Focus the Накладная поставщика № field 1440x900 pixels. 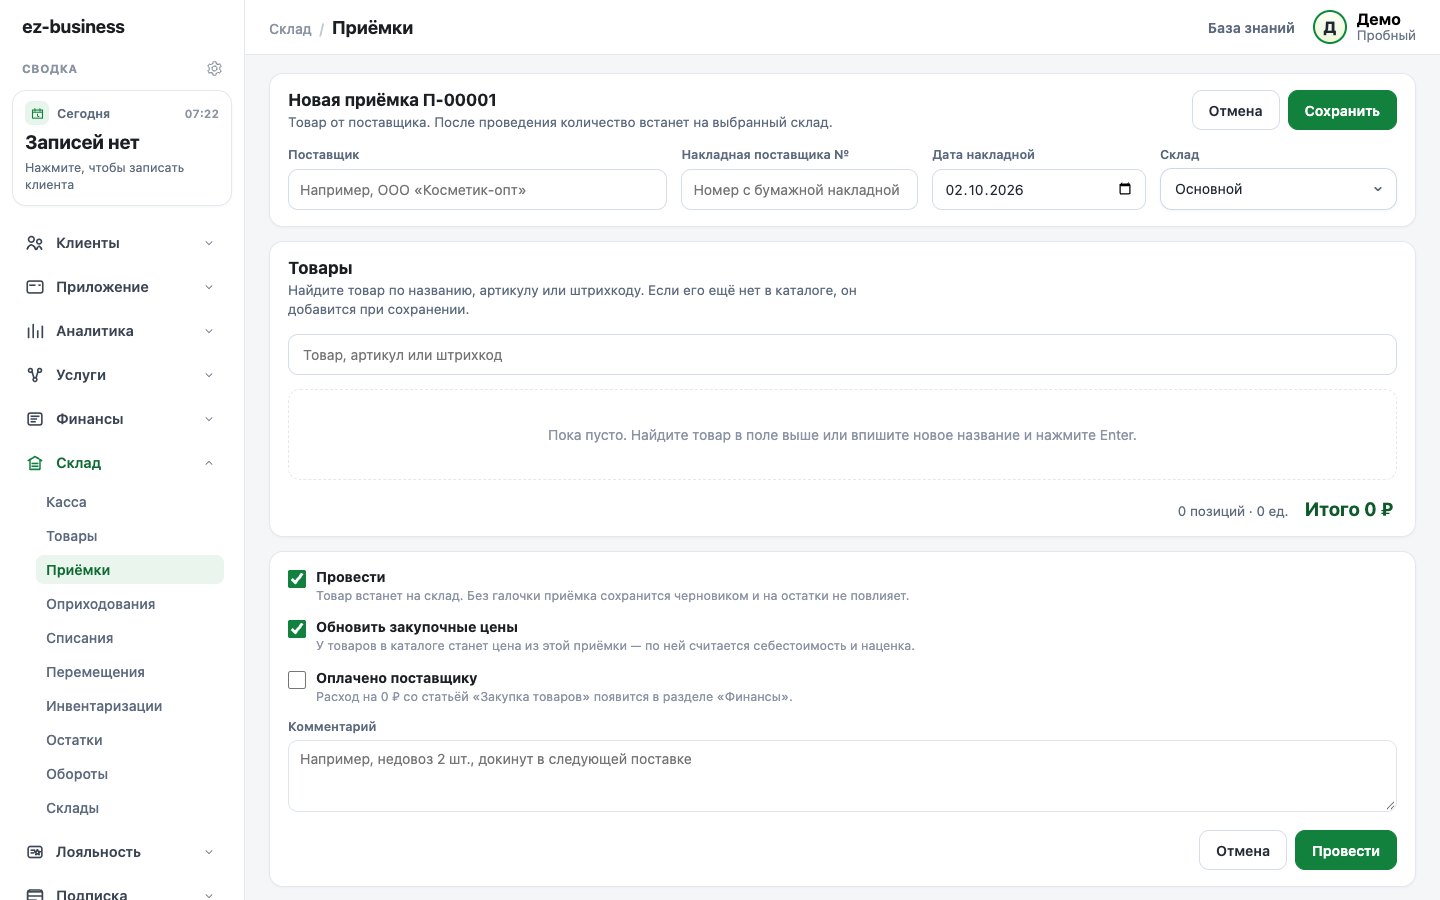[799, 189]
